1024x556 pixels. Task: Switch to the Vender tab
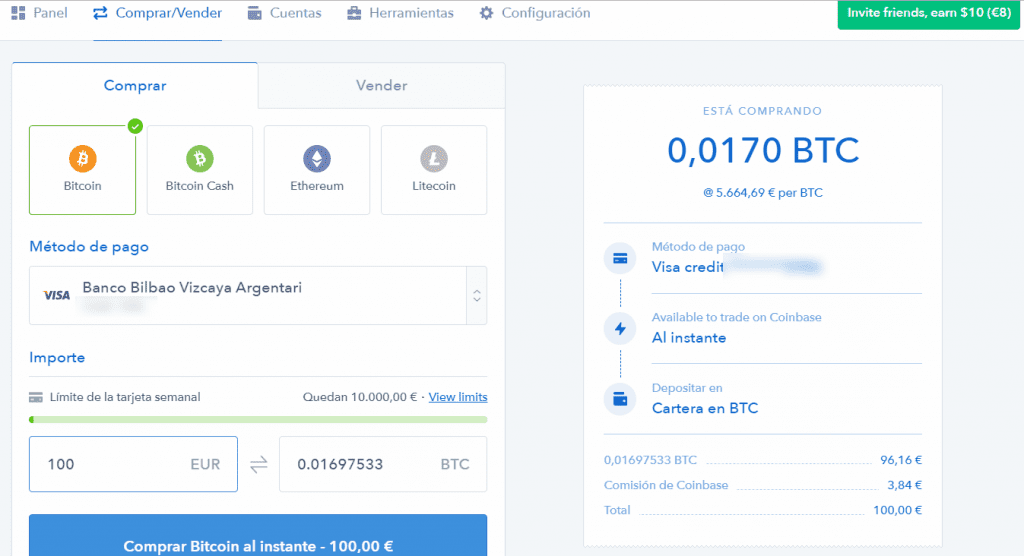(x=381, y=86)
